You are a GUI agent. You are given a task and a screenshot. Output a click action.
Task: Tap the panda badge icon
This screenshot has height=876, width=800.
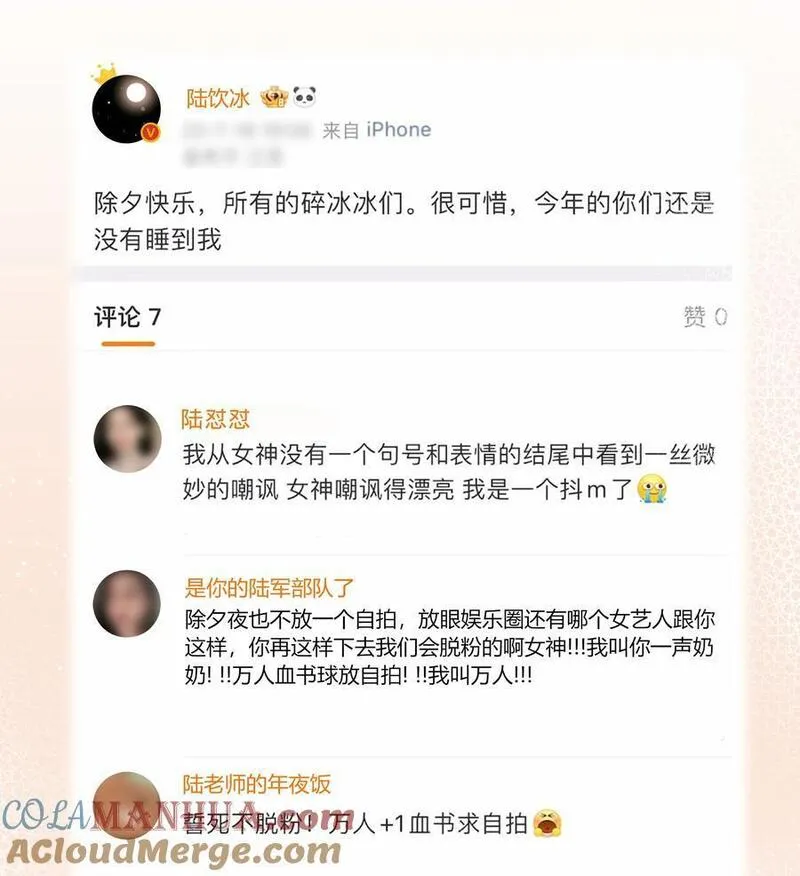304,97
